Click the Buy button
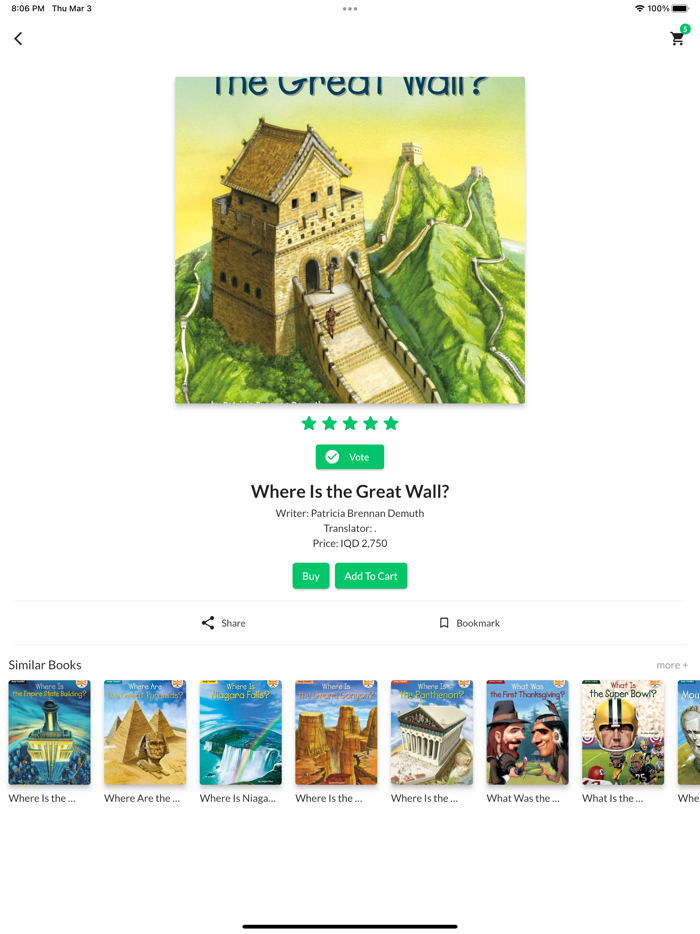The width and height of the screenshot is (700, 934). tap(311, 576)
